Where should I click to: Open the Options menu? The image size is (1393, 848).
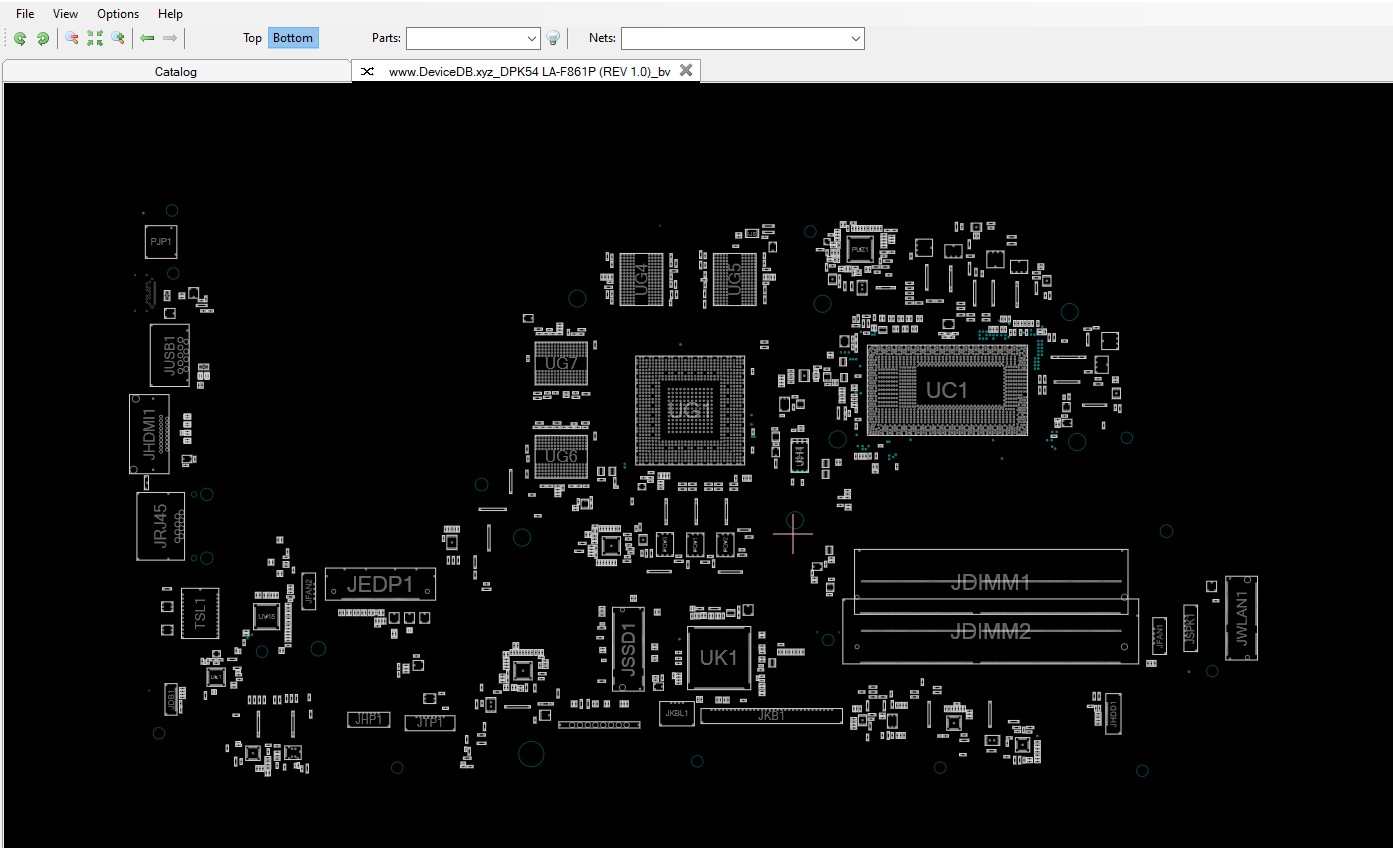click(118, 14)
